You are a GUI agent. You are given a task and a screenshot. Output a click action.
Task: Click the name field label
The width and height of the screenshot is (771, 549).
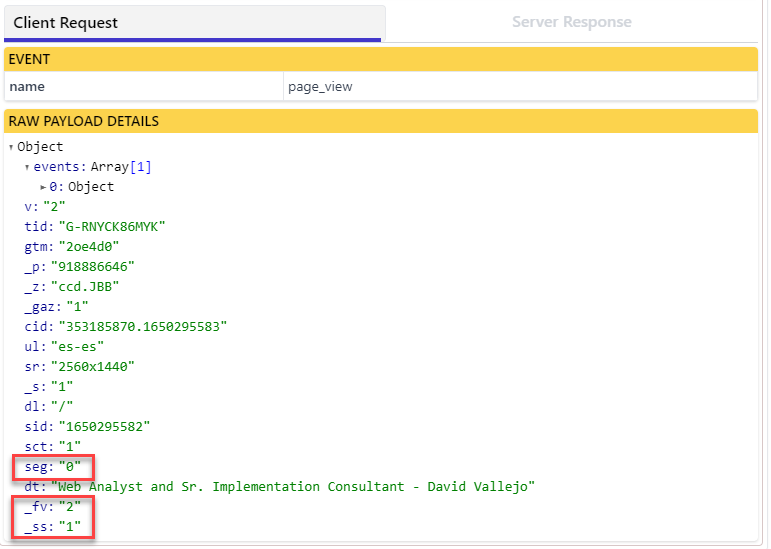[x=27, y=87]
